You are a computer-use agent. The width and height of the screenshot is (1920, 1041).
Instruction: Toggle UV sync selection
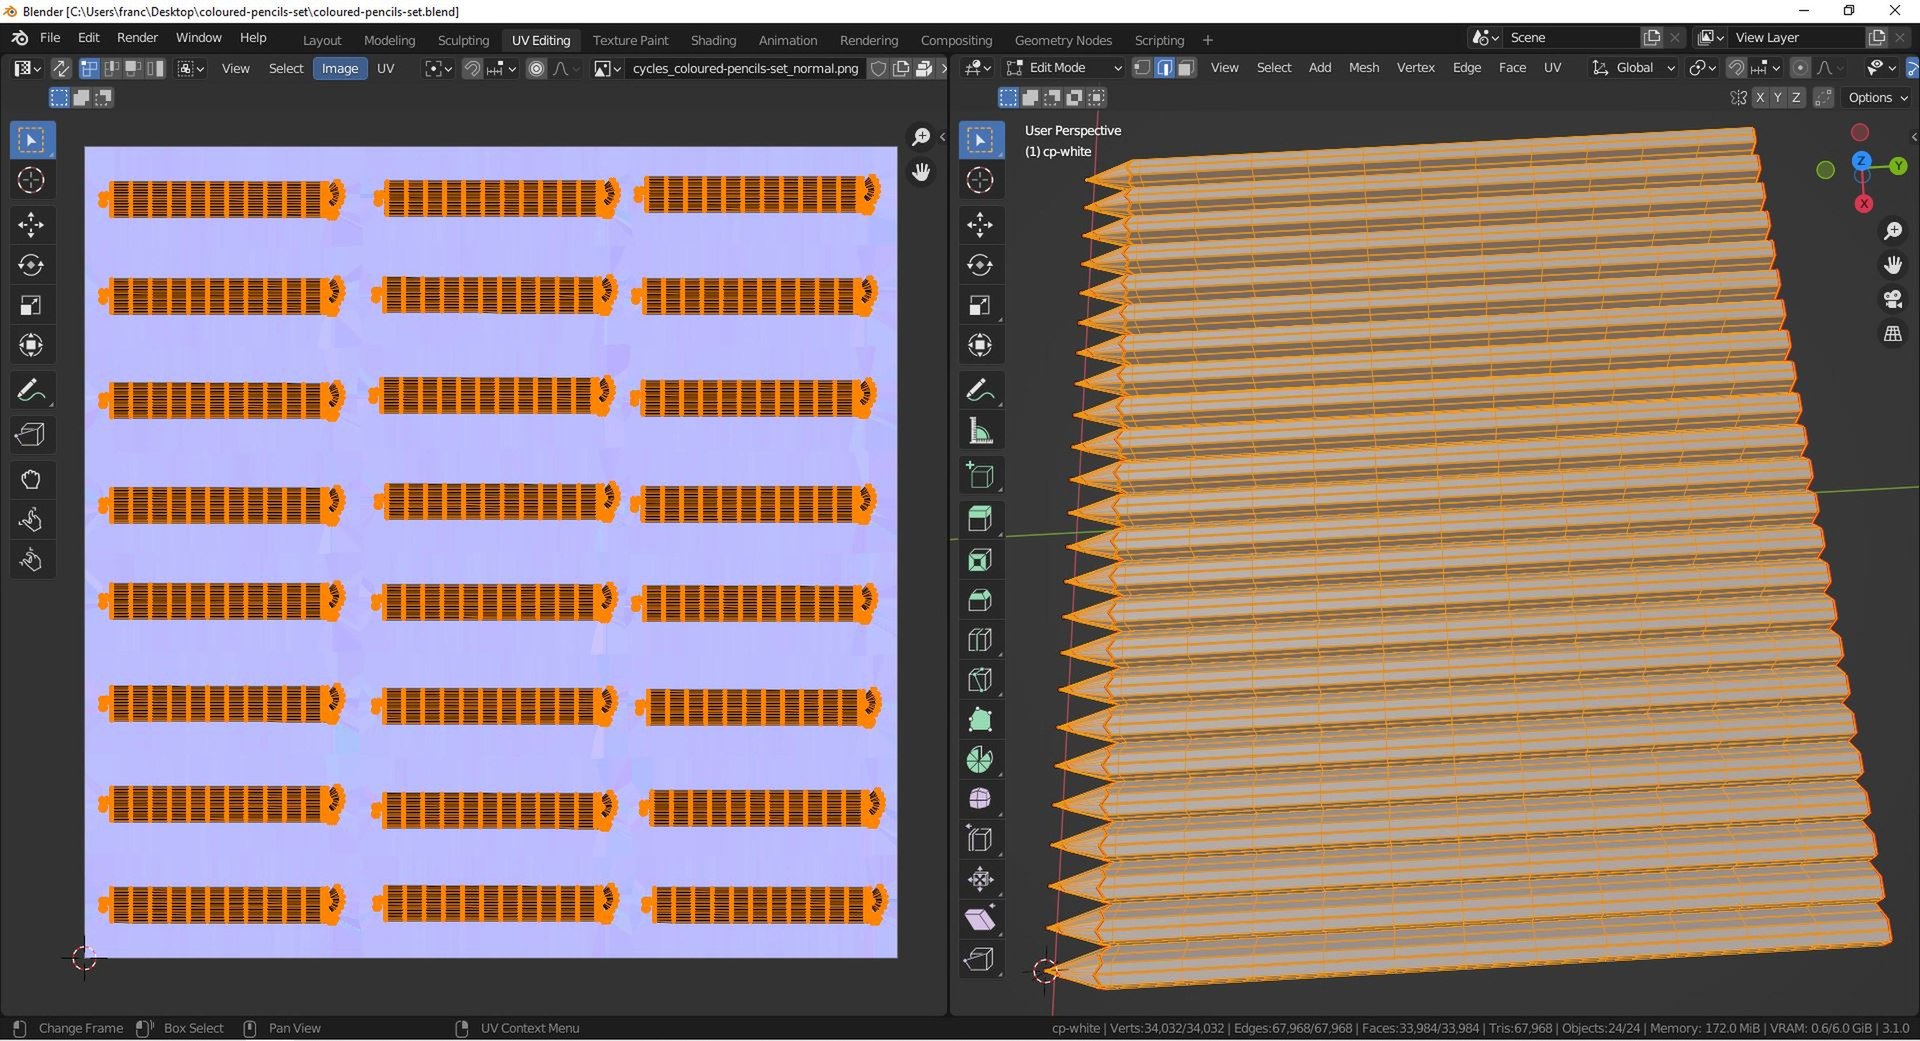[61, 68]
